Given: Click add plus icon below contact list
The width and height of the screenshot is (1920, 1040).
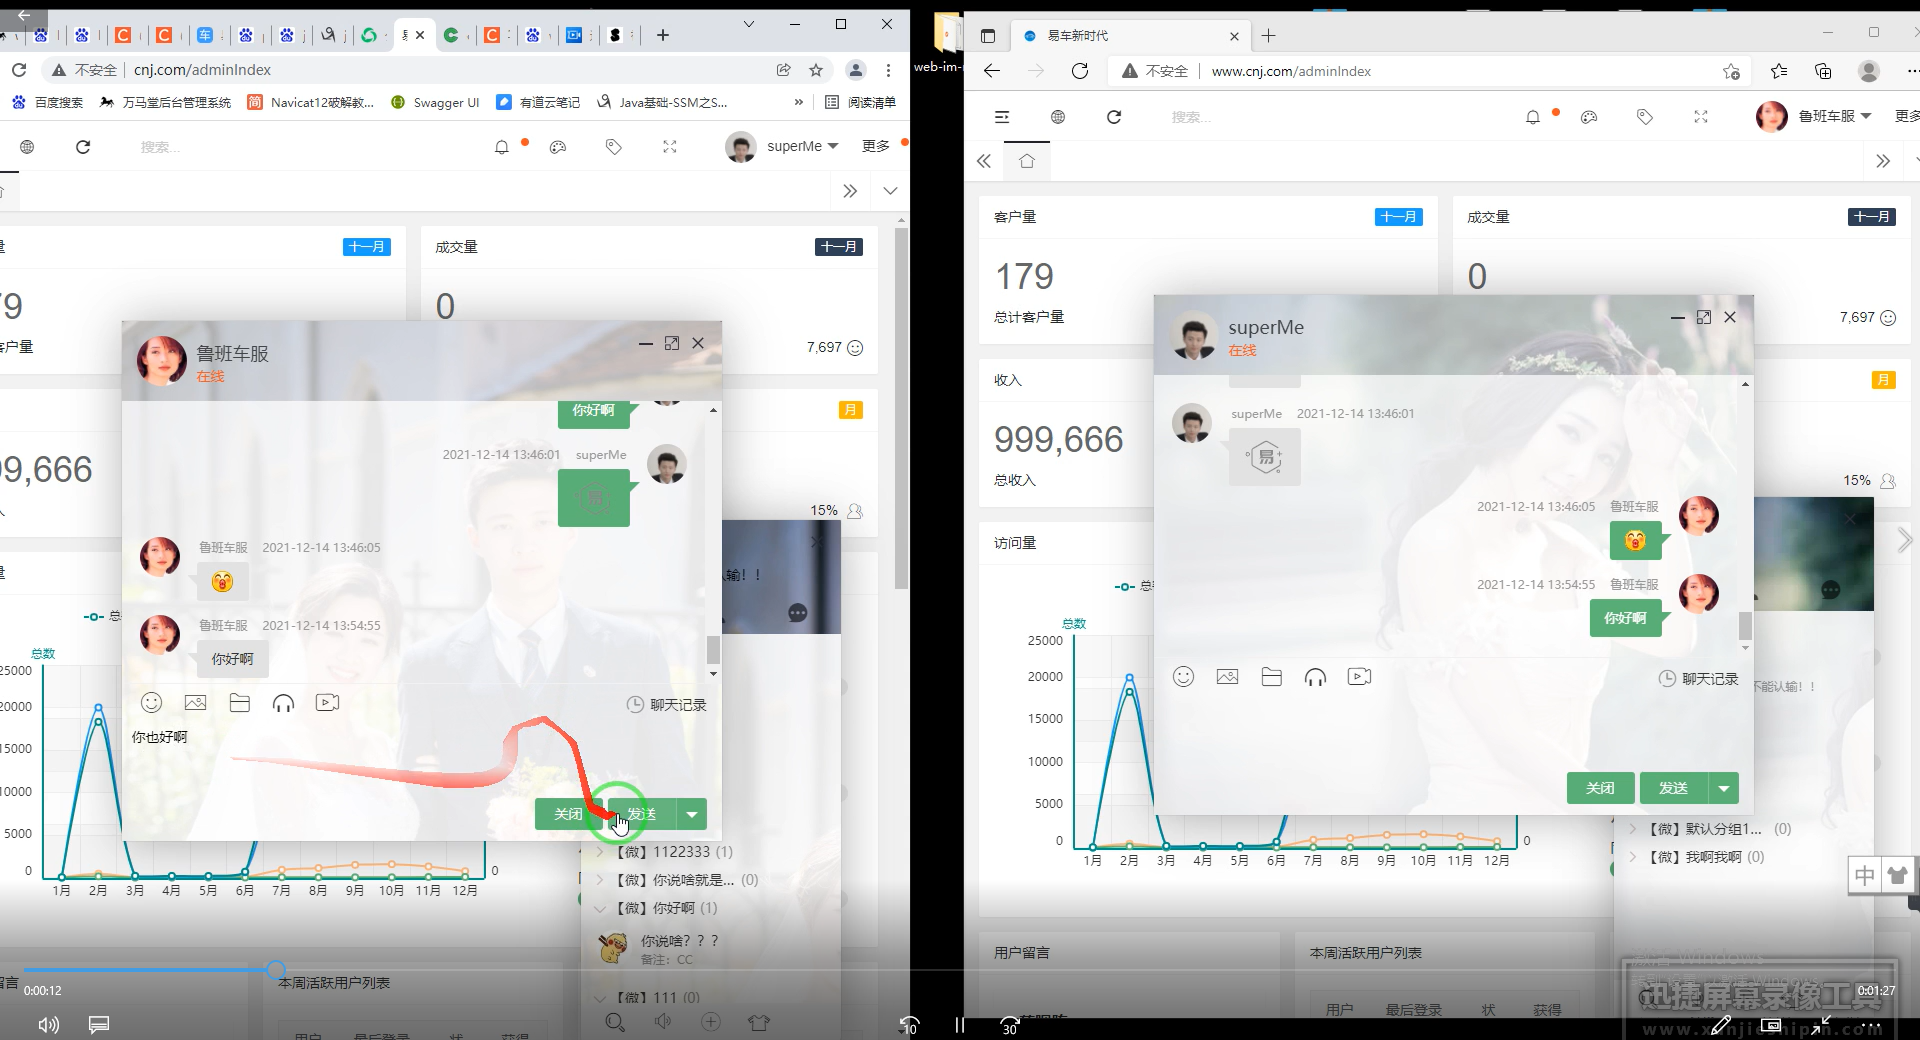Looking at the screenshot, I should click(x=711, y=1022).
